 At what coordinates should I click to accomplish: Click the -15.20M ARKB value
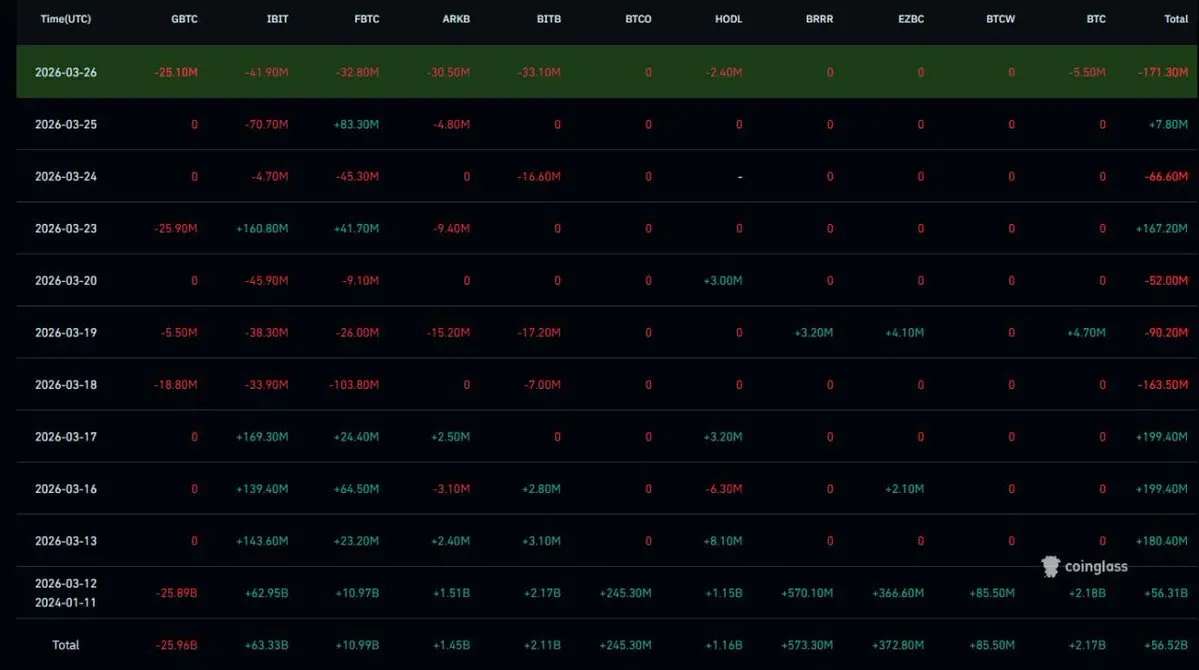(449, 333)
